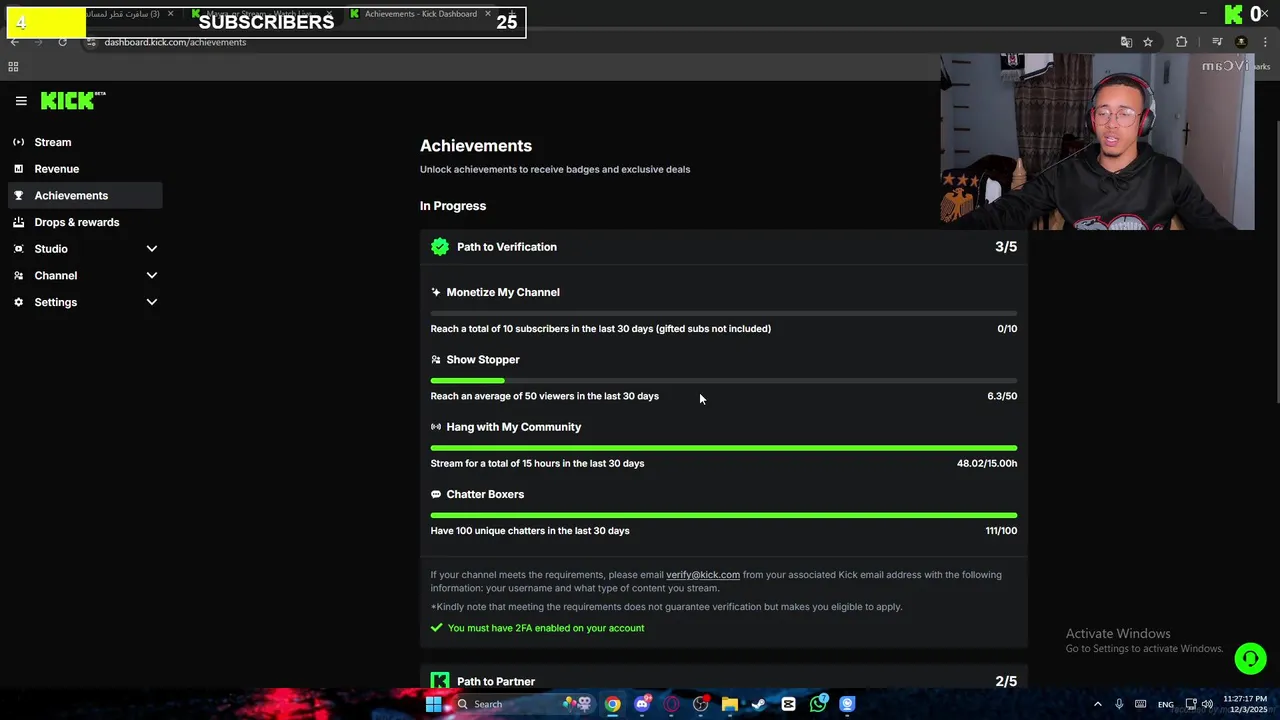The image size is (1280, 720).
Task: Click the Monetize My Channel sparkle icon
Action: pos(436,292)
